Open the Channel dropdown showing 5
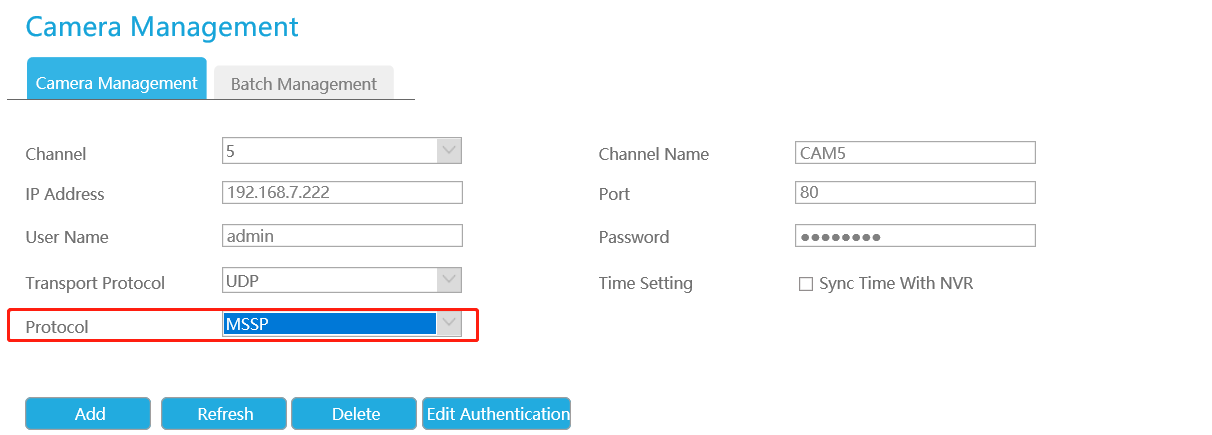 pyautogui.click(x=342, y=151)
